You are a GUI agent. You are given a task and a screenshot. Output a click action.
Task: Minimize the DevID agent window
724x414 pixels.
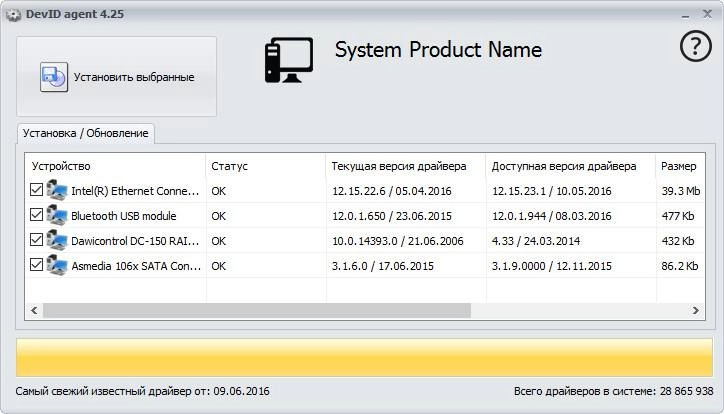(x=686, y=15)
